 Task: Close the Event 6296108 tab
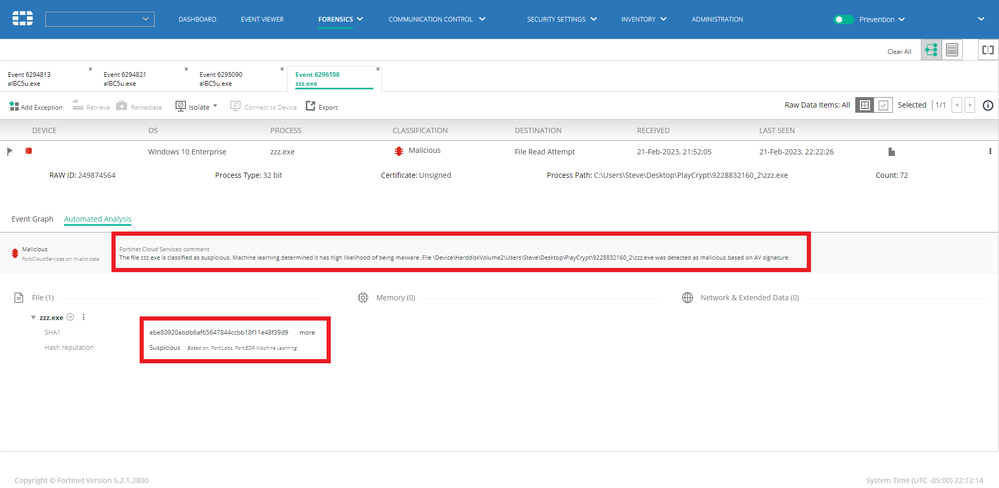pos(378,69)
